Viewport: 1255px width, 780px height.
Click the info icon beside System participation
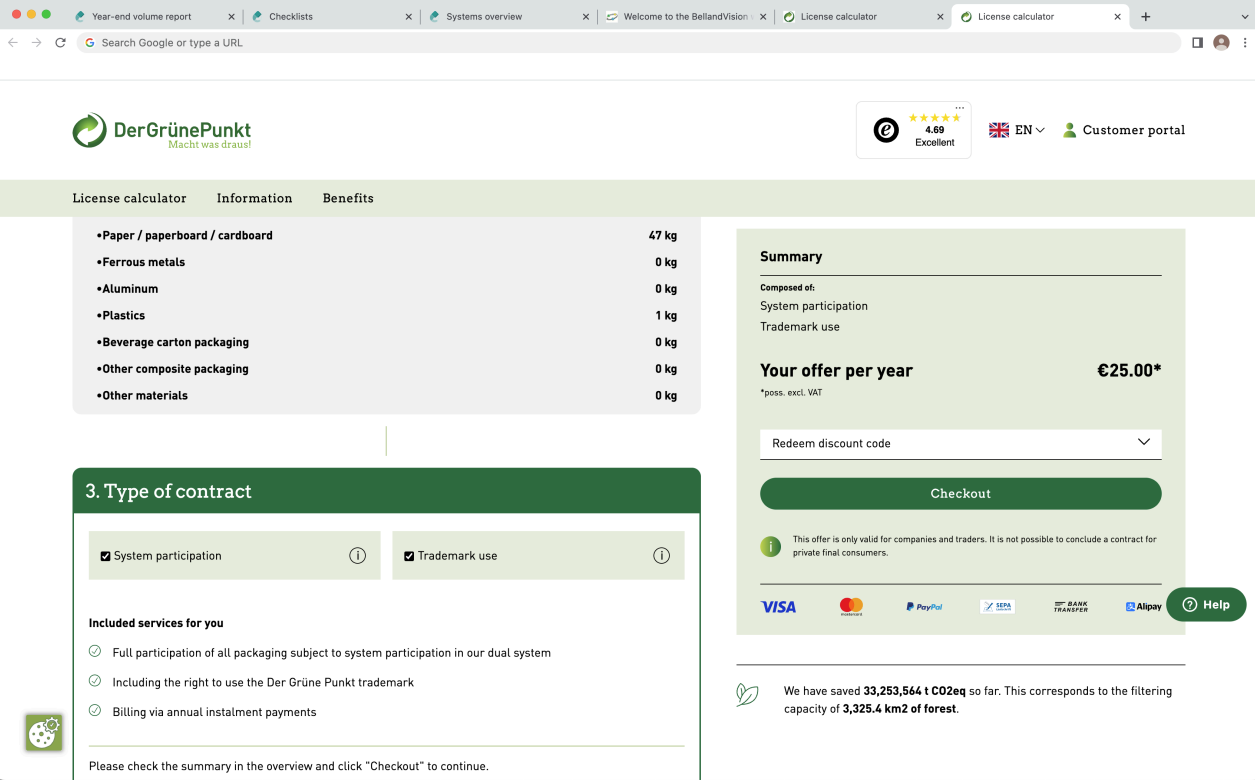point(357,556)
